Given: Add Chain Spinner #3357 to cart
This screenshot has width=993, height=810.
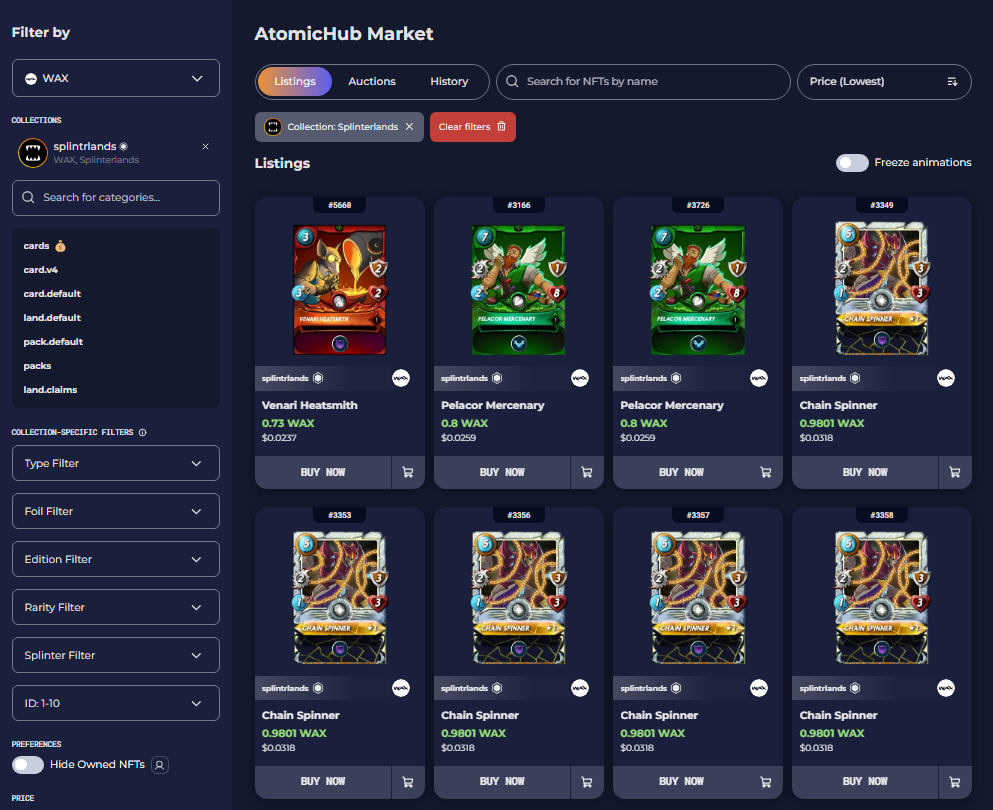Looking at the screenshot, I should tap(766, 782).
